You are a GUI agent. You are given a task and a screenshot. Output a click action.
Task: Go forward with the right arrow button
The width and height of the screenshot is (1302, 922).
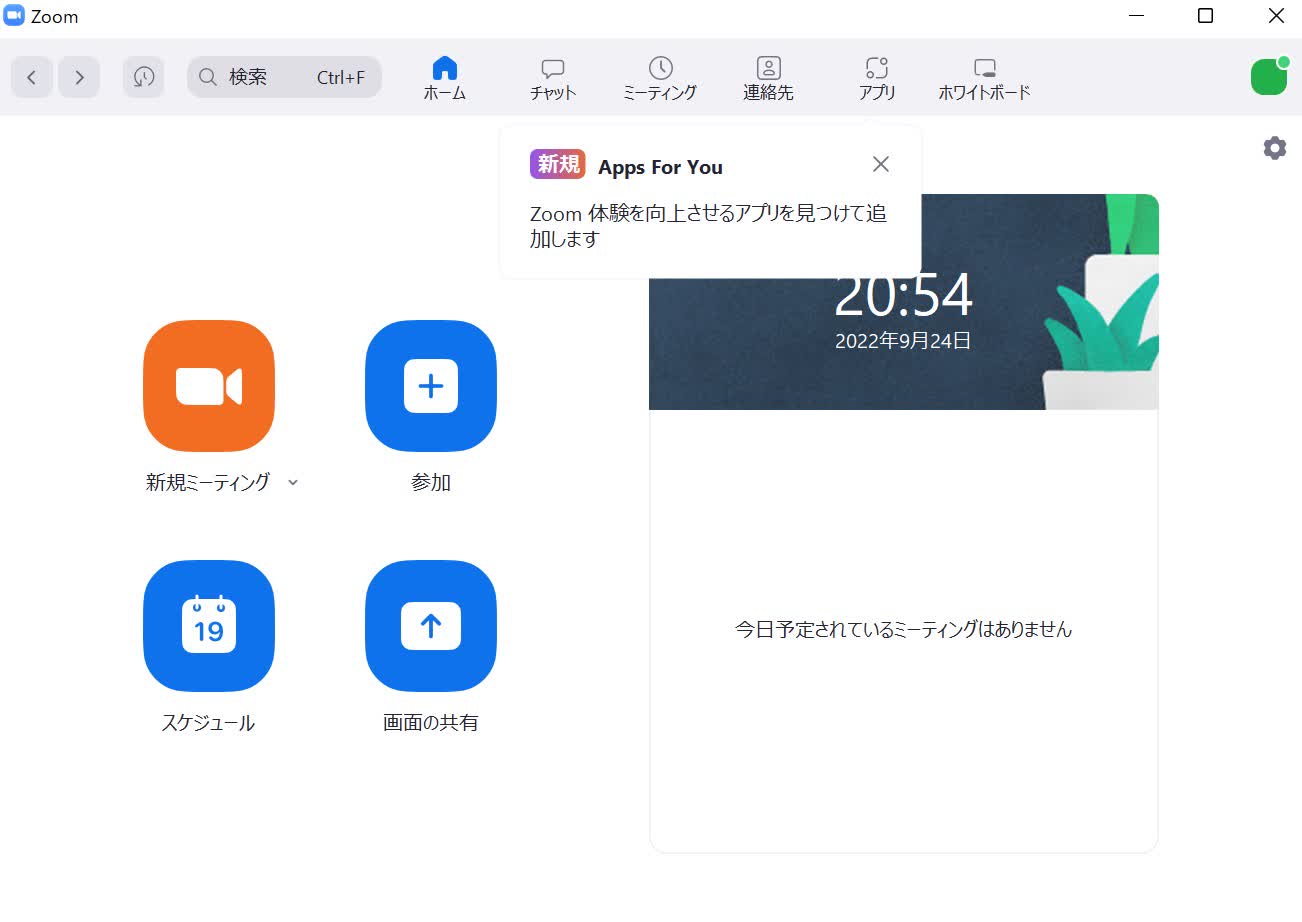pos(79,77)
